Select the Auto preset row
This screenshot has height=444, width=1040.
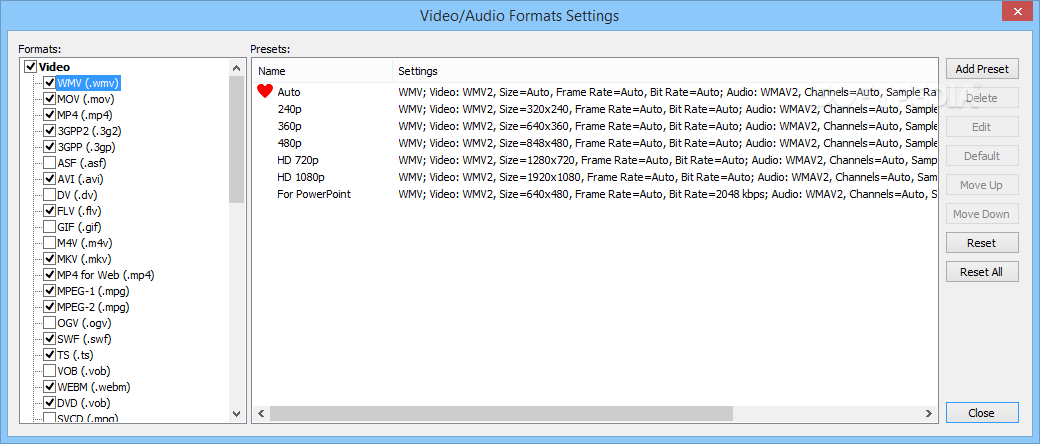coord(595,92)
